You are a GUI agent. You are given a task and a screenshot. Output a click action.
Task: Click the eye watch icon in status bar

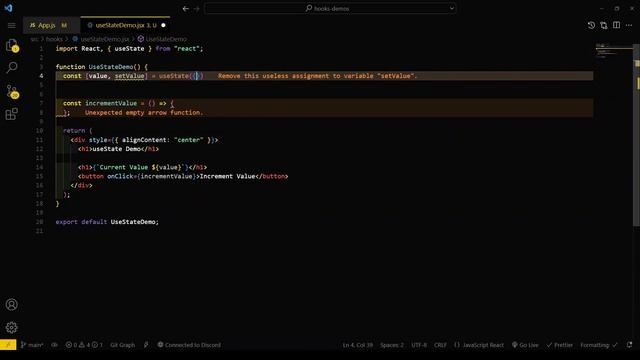[54, 345]
